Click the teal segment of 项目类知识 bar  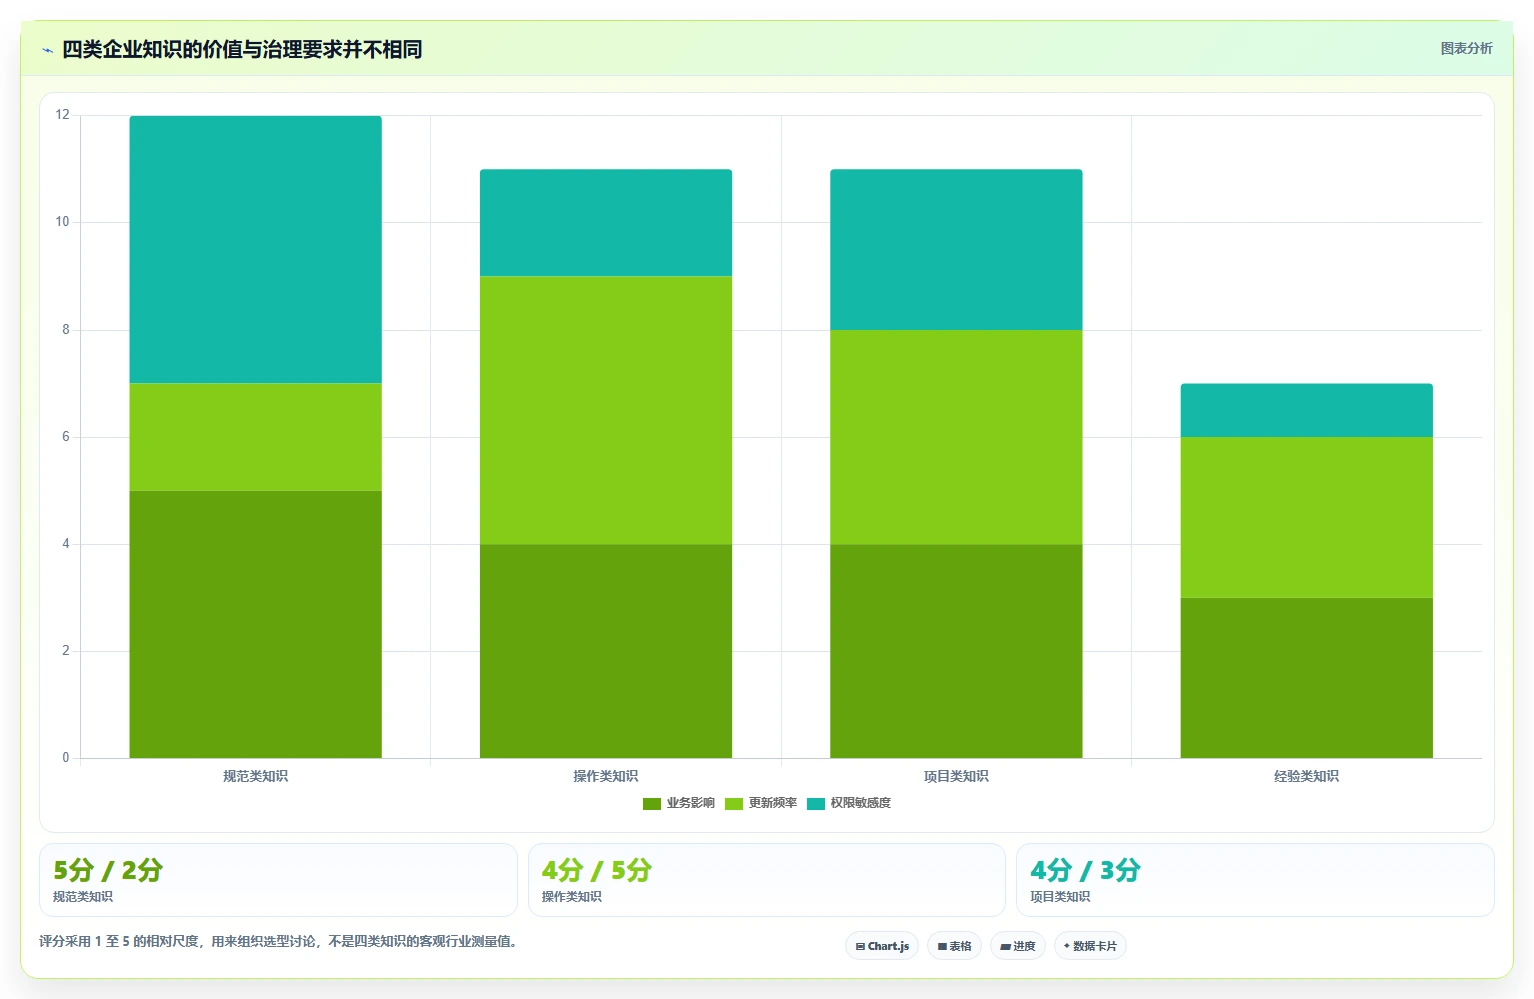[956, 249]
